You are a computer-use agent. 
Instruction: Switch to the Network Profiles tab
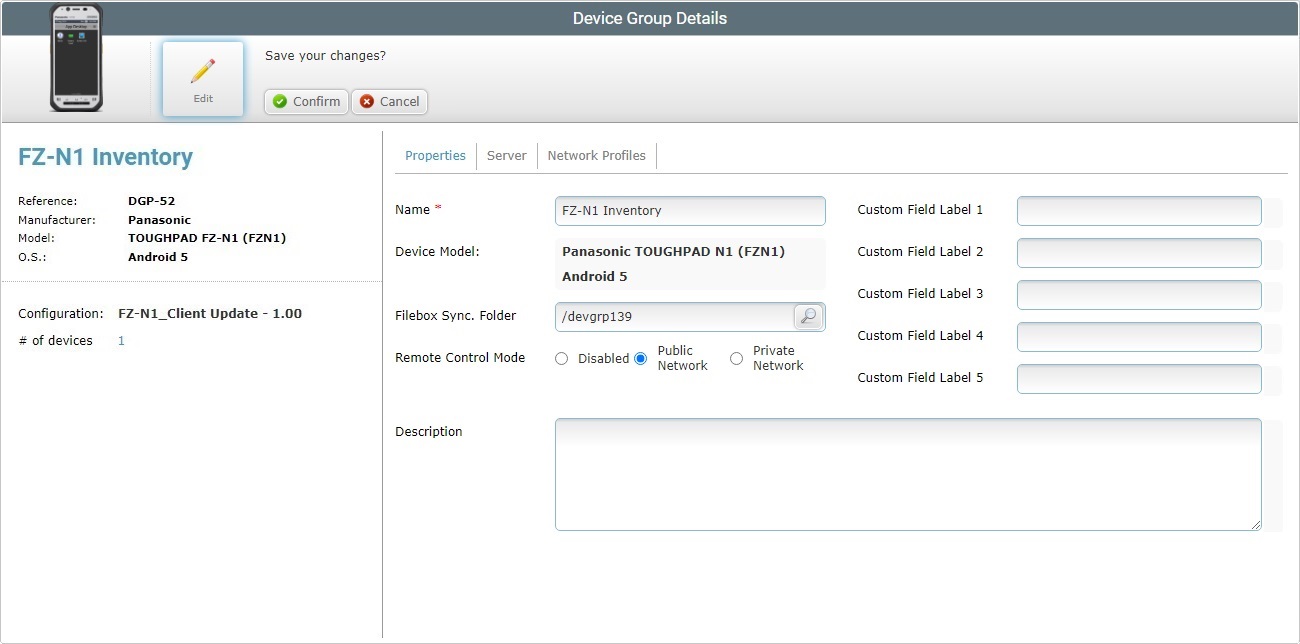(596, 156)
